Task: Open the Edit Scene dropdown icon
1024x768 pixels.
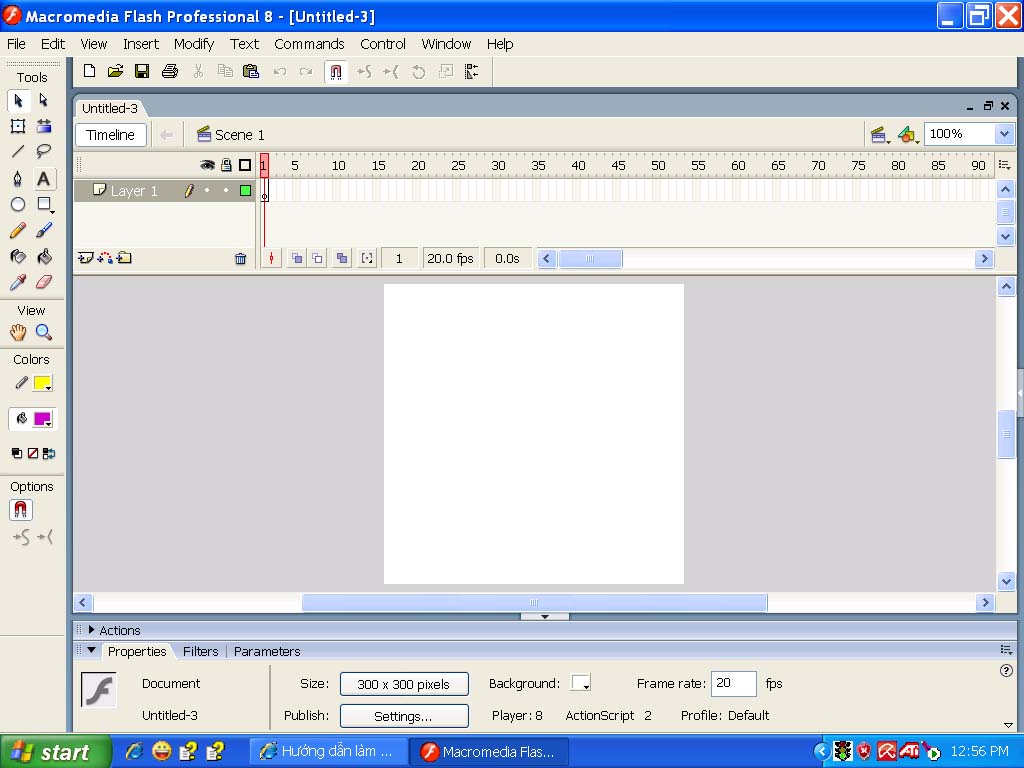Action: point(880,135)
